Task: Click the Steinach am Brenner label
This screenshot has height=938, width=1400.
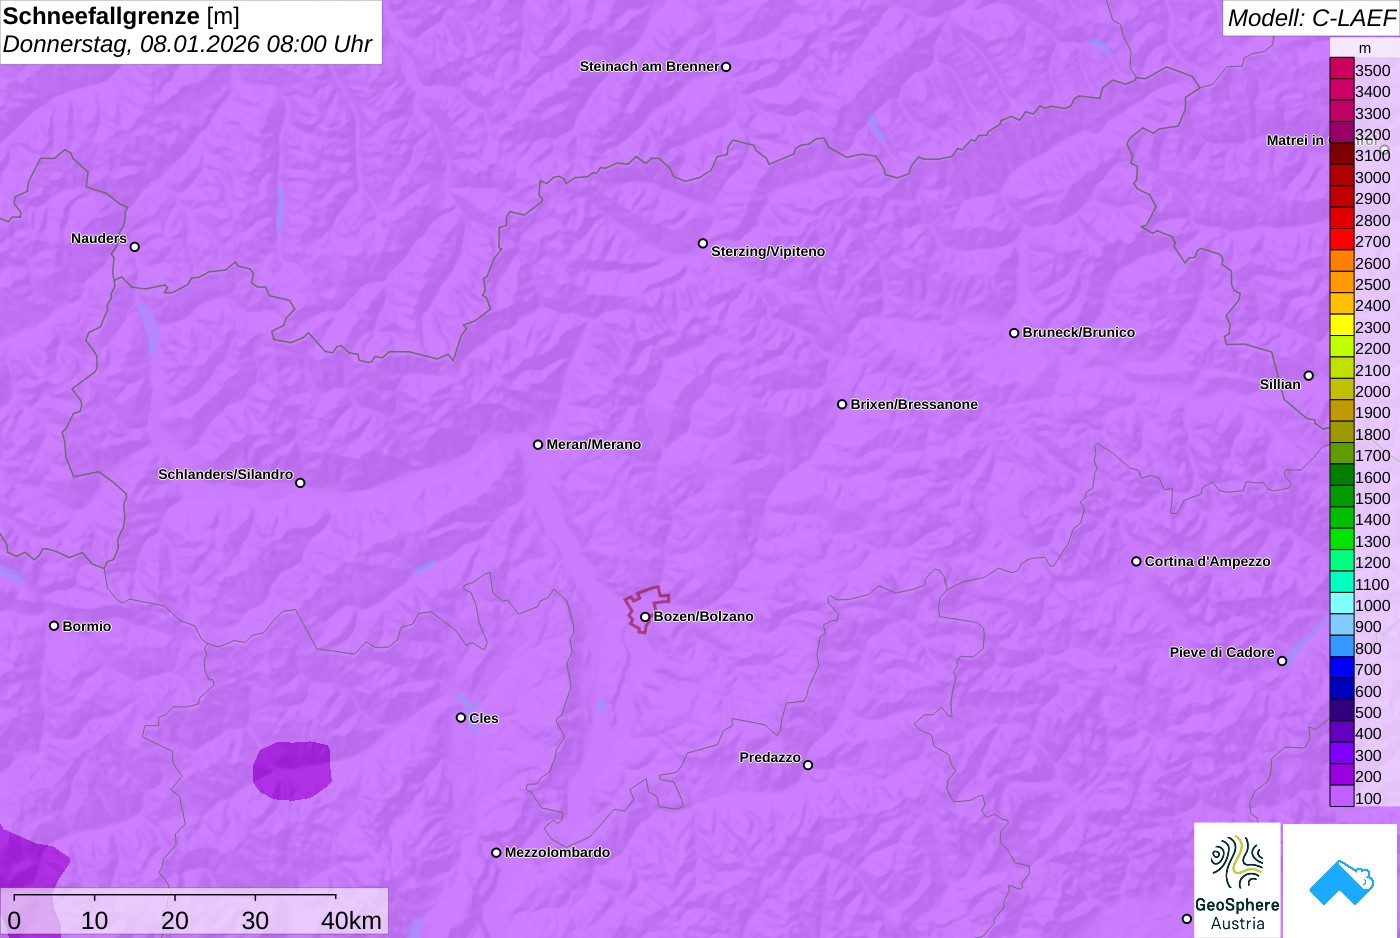Action: 649,66
